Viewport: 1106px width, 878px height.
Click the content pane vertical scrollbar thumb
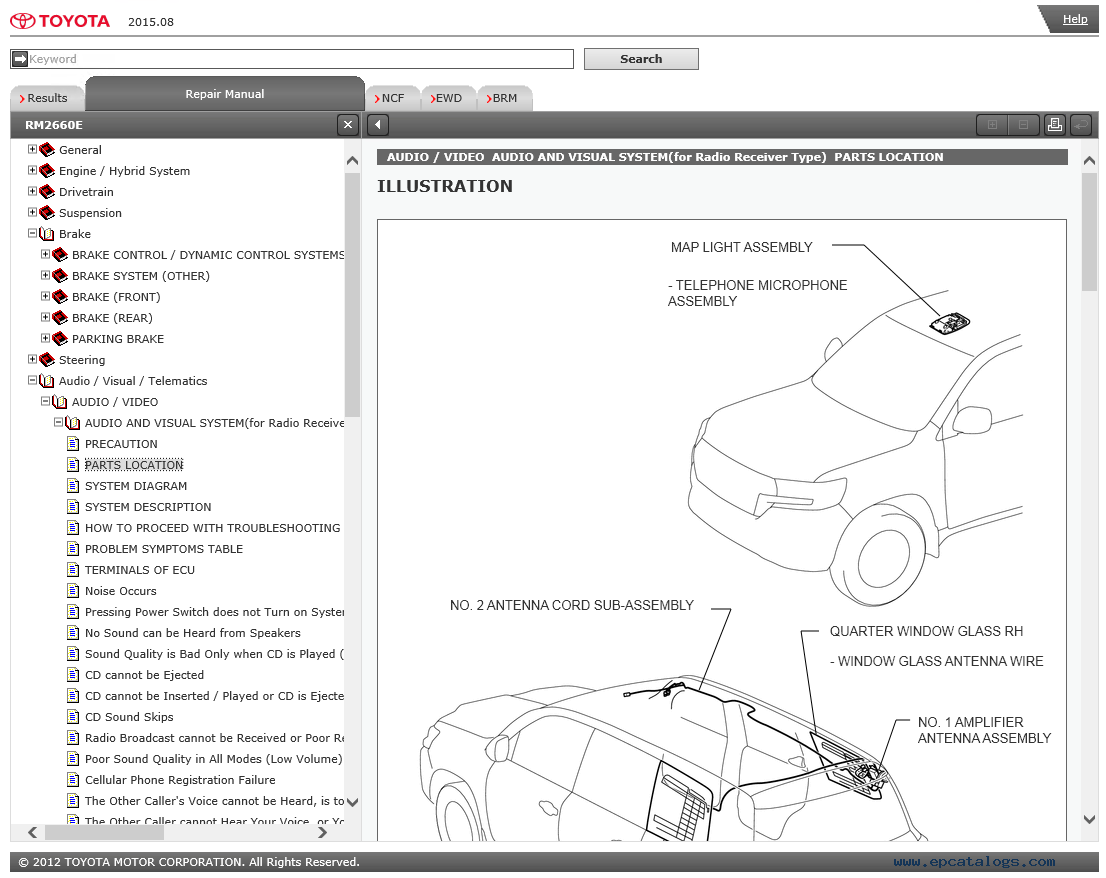pyautogui.click(x=1089, y=231)
